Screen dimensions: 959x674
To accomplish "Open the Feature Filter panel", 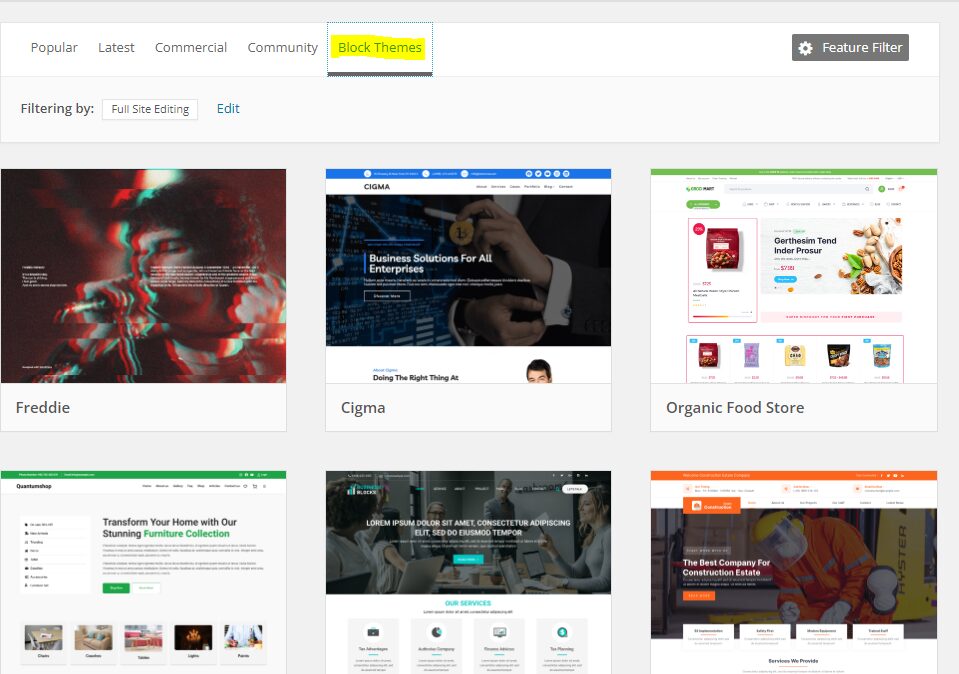I will coord(850,48).
